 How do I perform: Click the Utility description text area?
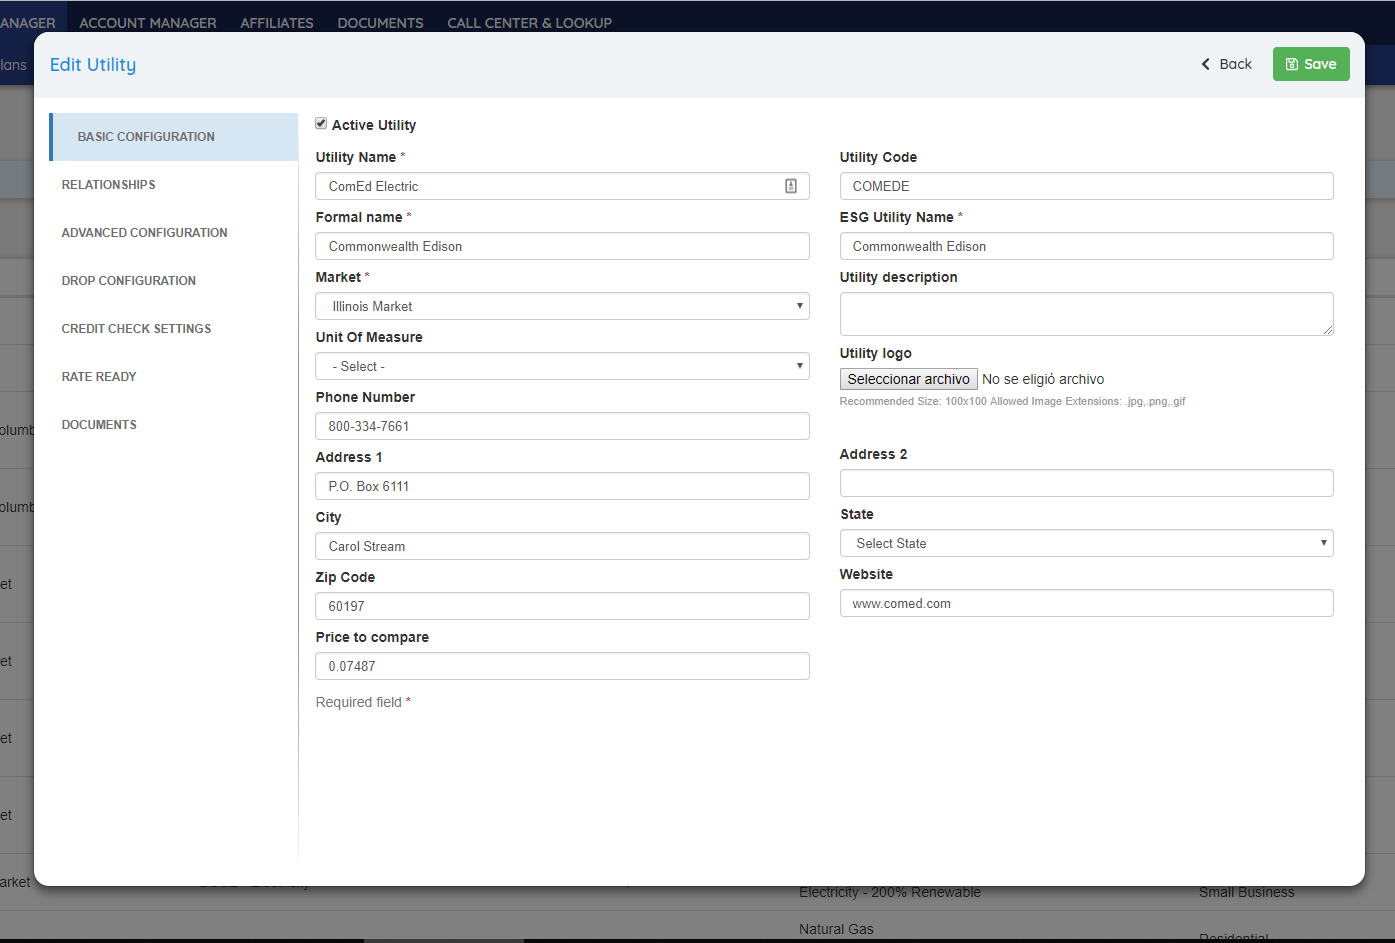coord(1086,314)
